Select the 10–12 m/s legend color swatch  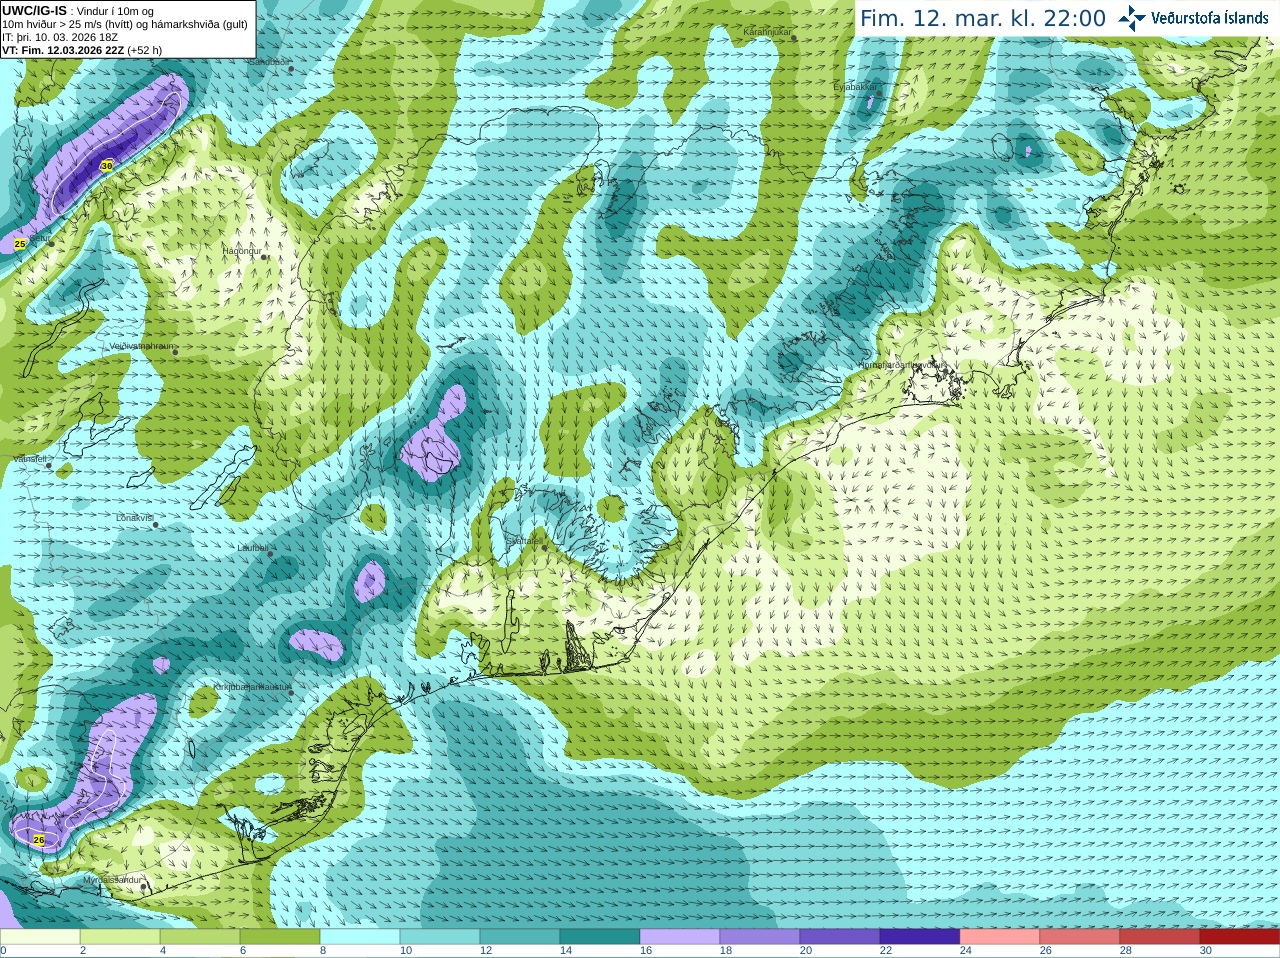click(x=440, y=937)
